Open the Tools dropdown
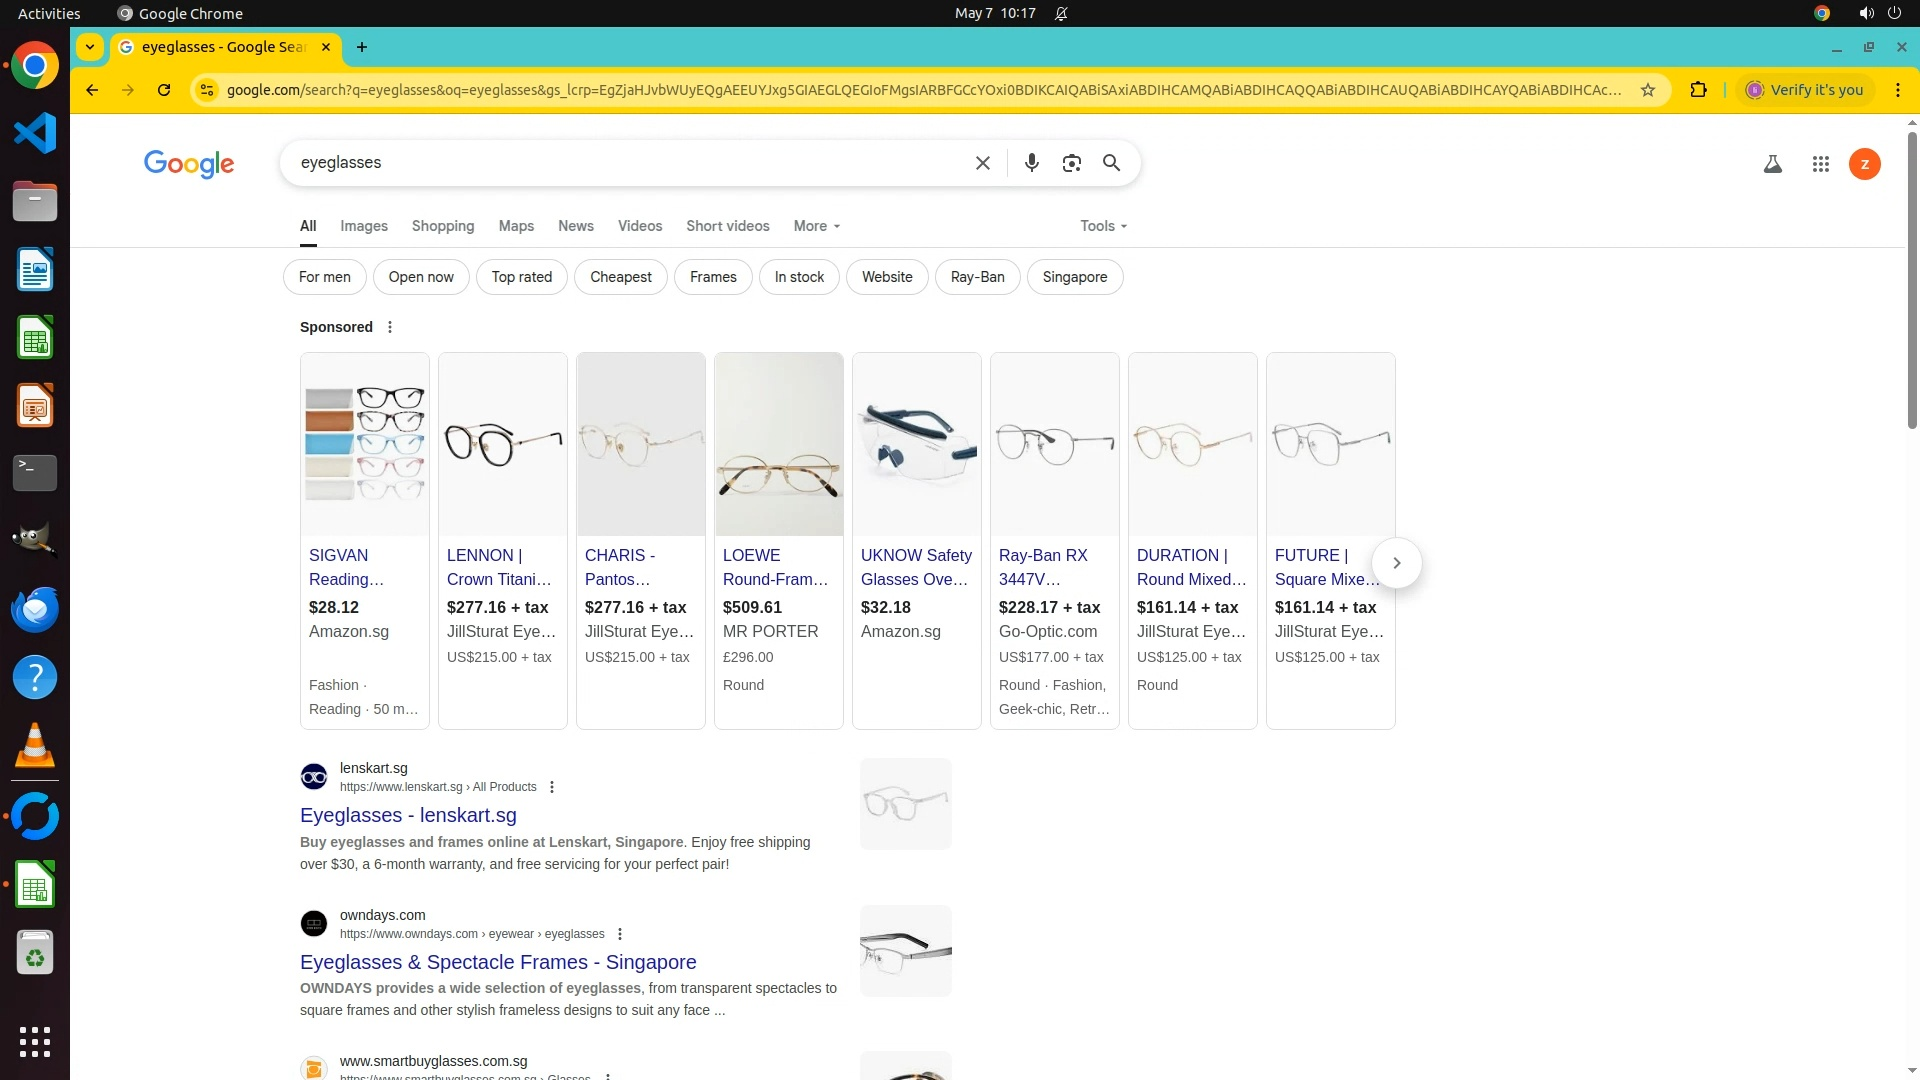The width and height of the screenshot is (1920, 1080). click(x=1103, y=226)
